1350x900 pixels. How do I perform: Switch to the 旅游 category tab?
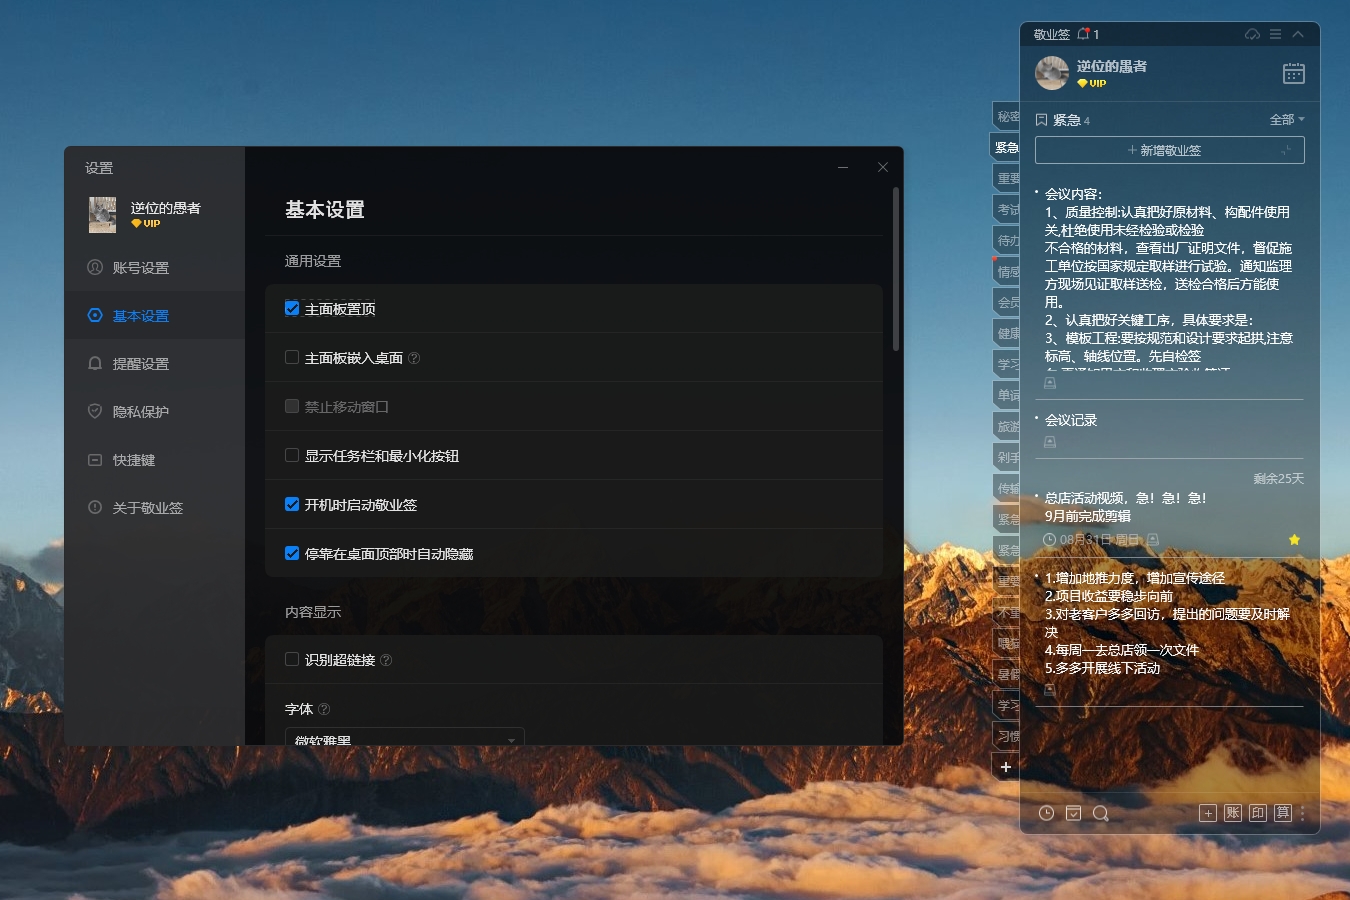tap(1007, 426)
